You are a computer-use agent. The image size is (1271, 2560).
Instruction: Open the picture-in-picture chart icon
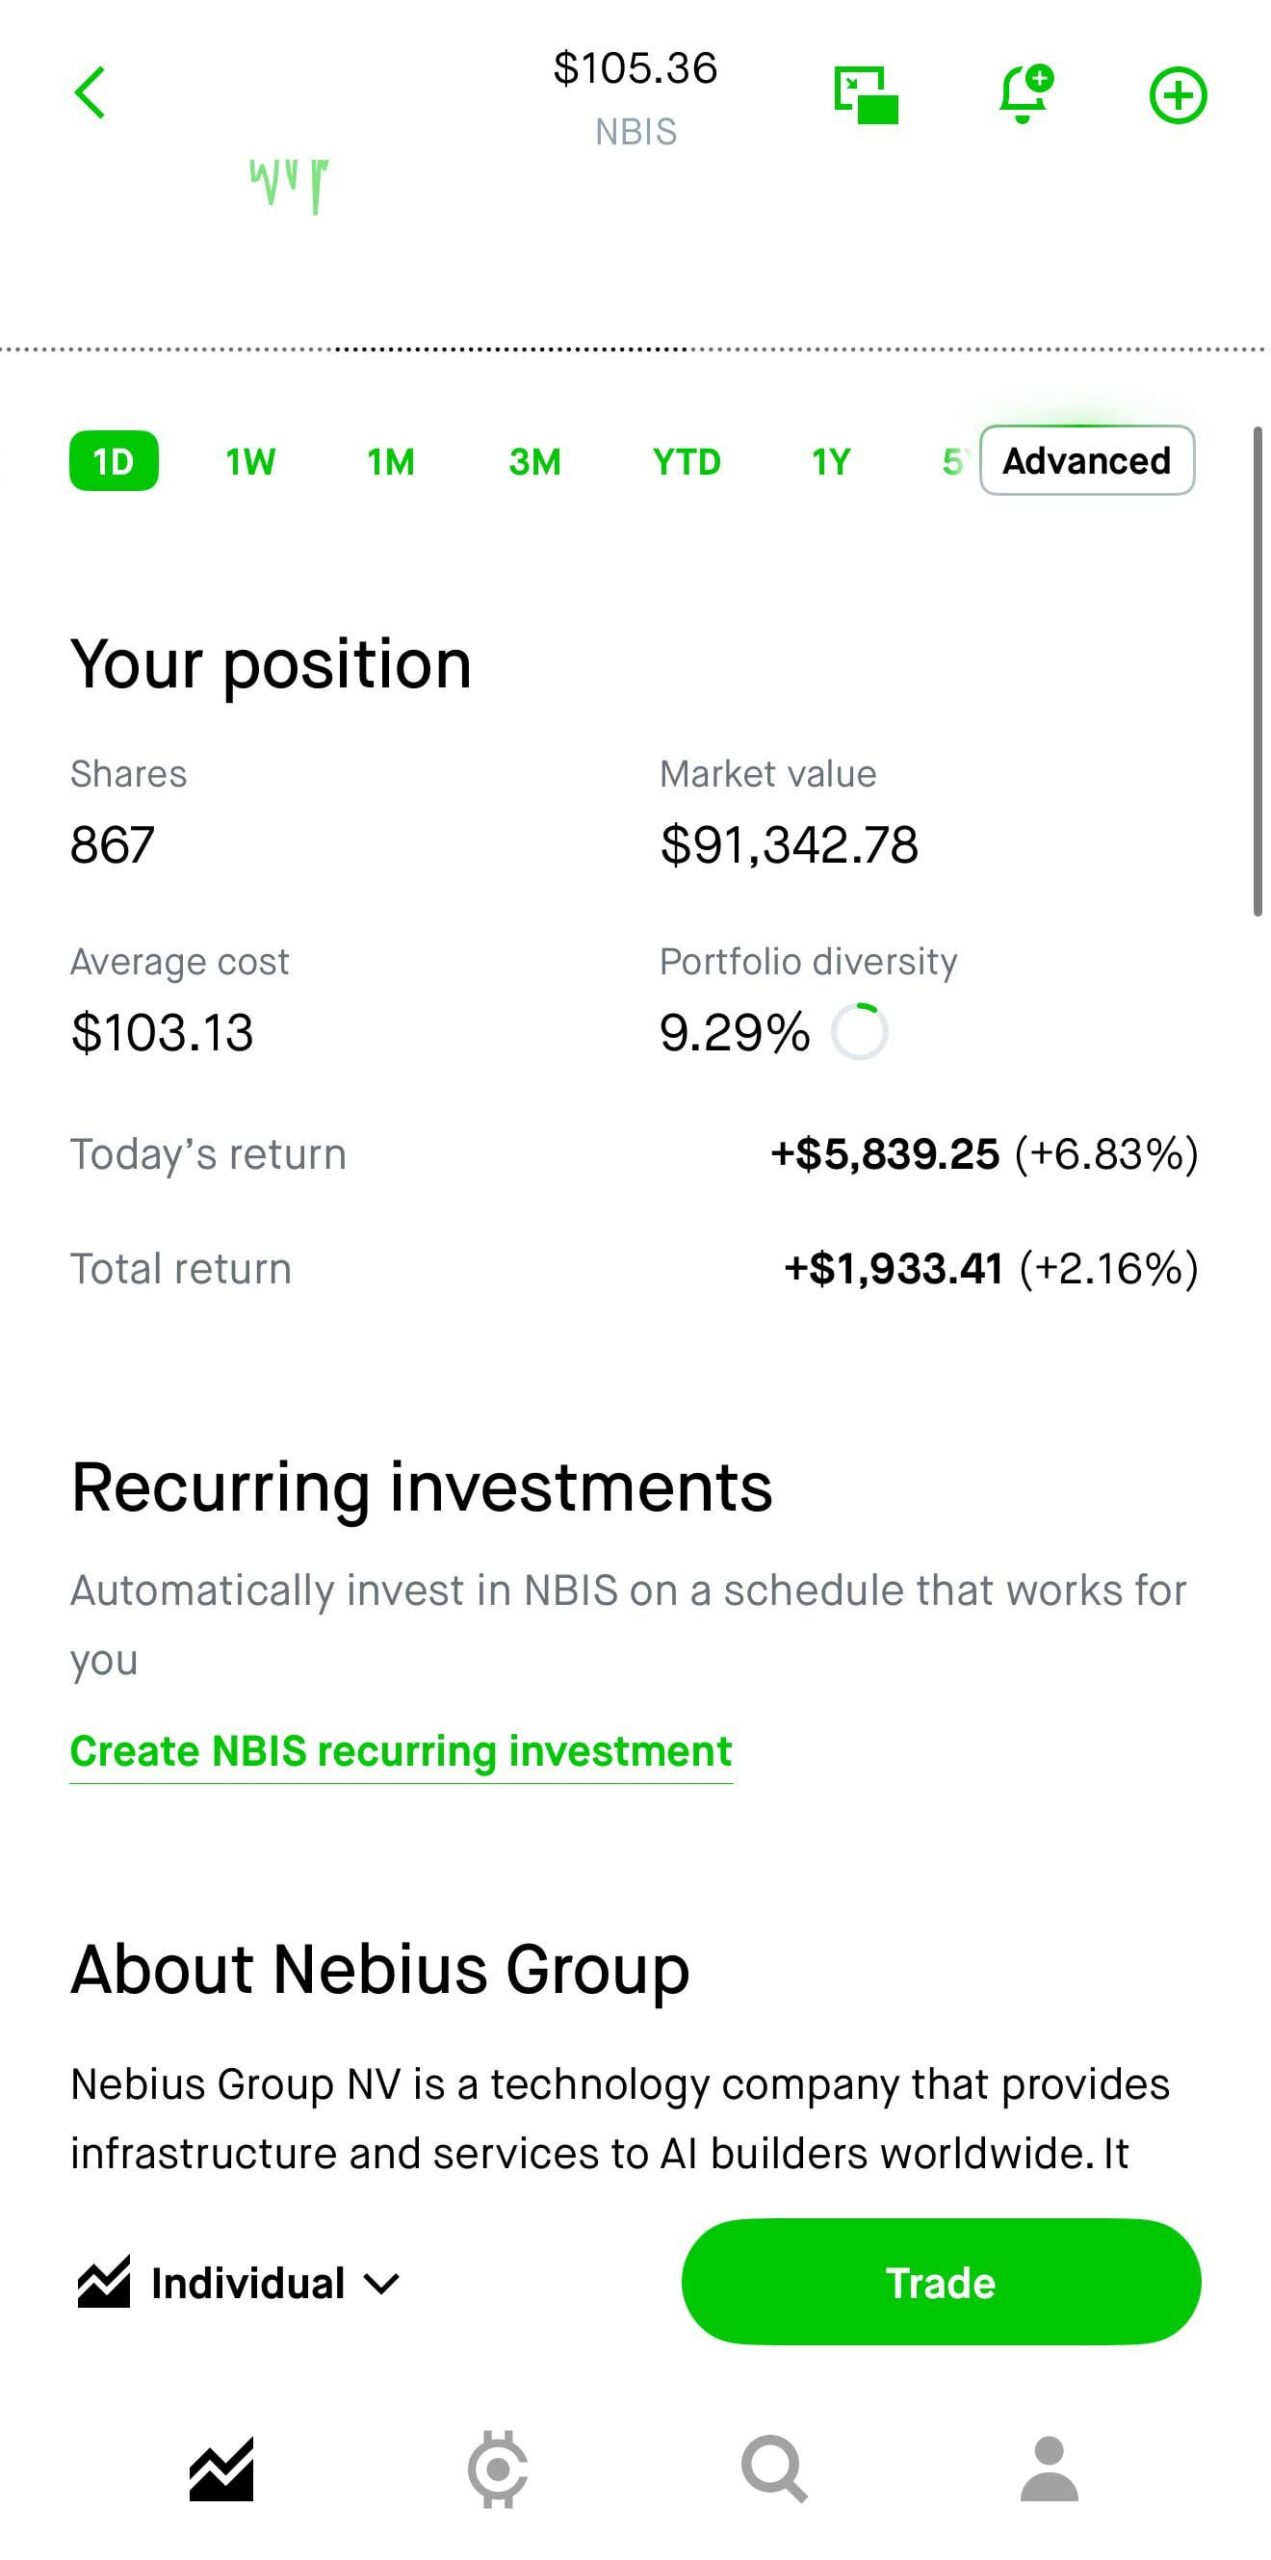point(866,95)
